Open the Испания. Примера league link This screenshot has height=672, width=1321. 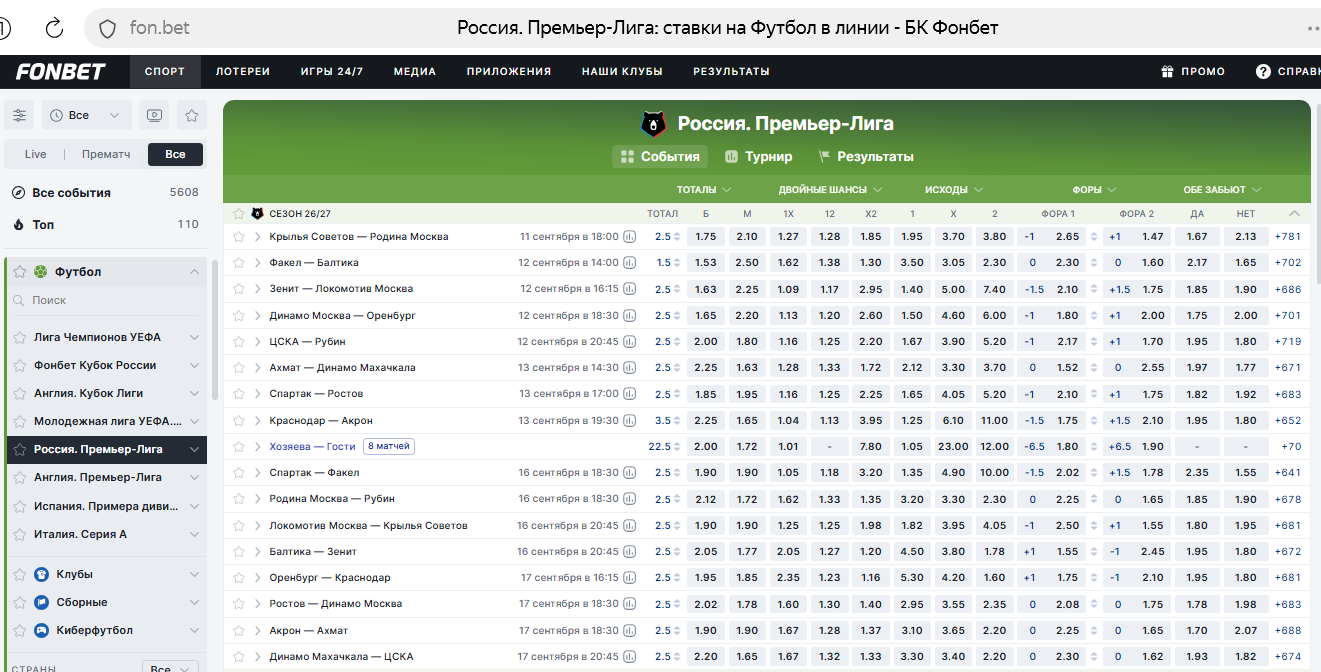coord(106,506)
